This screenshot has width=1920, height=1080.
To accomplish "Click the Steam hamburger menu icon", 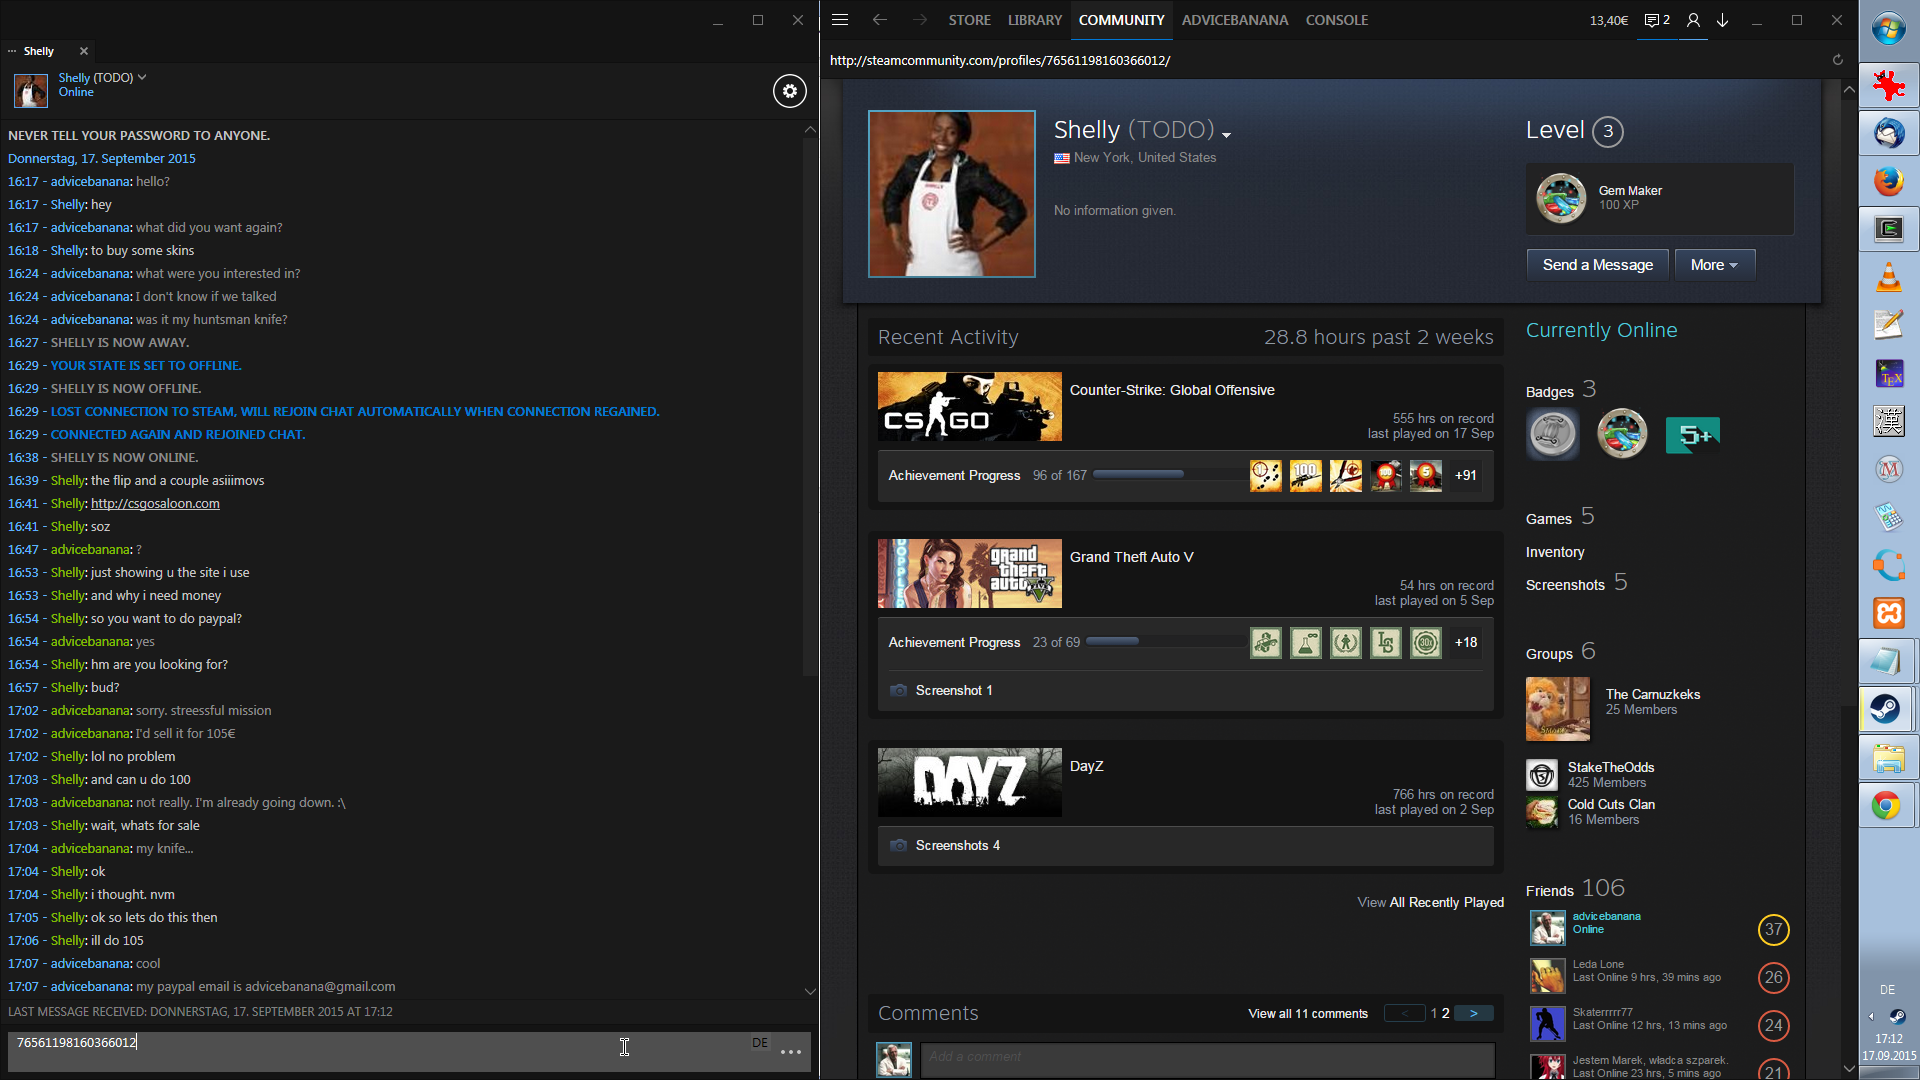I will click(x=840, y=20).
